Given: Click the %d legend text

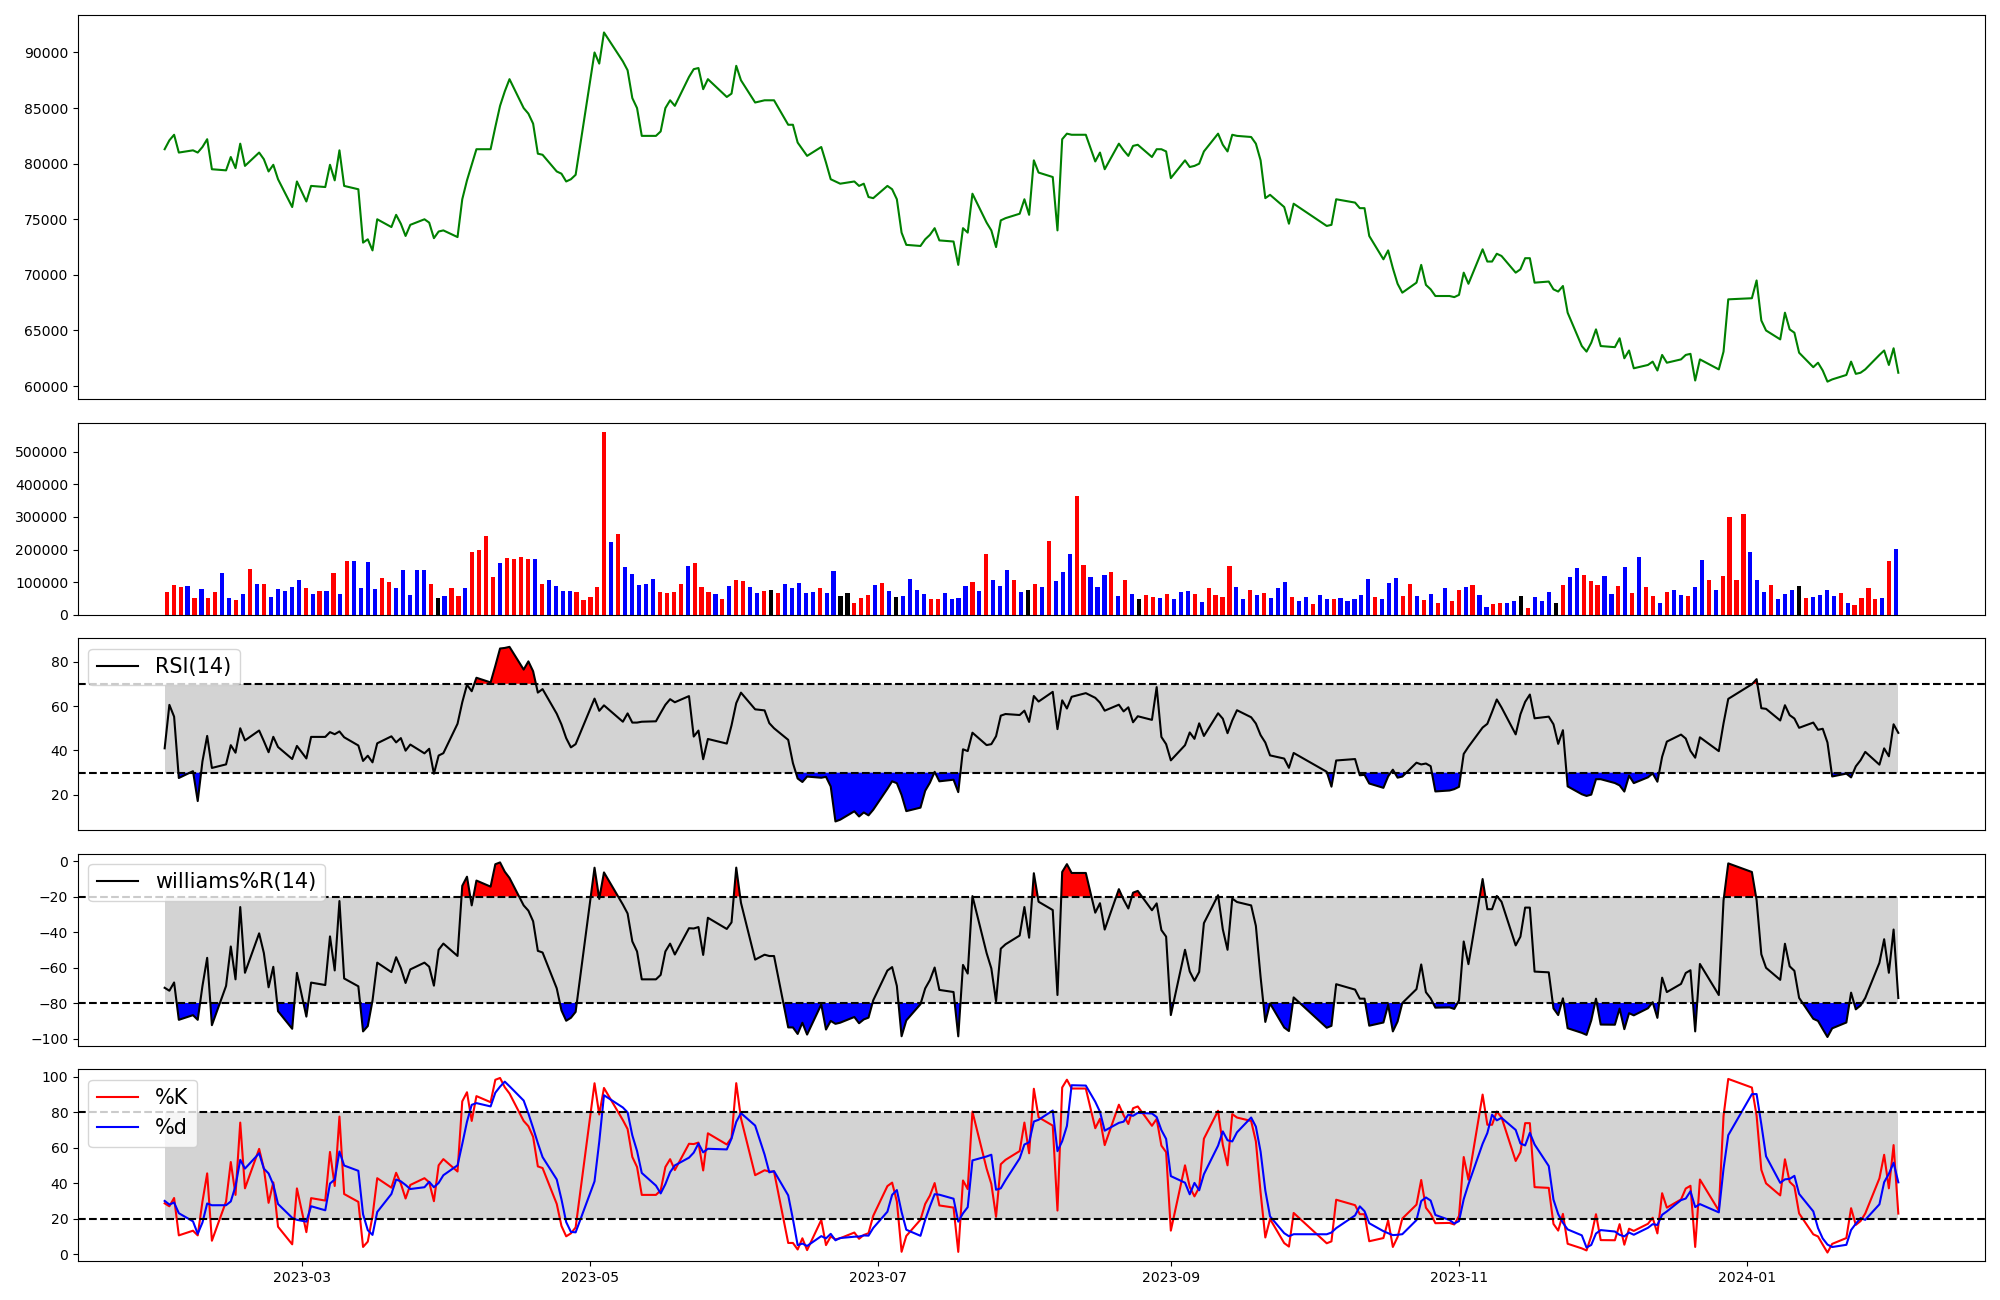Looking at the screenshot, I should pyautogui.click(x=171, y=1127).
